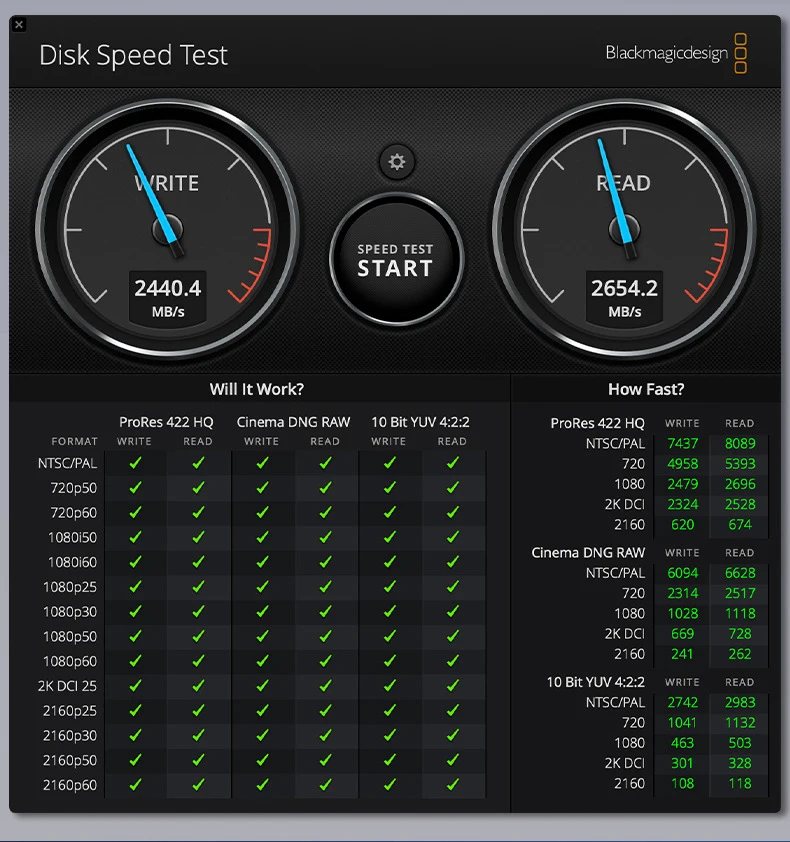Select Cinema DNG 2K DCI read value 728
Screen dimensions: 790x842
pos(740,634)
